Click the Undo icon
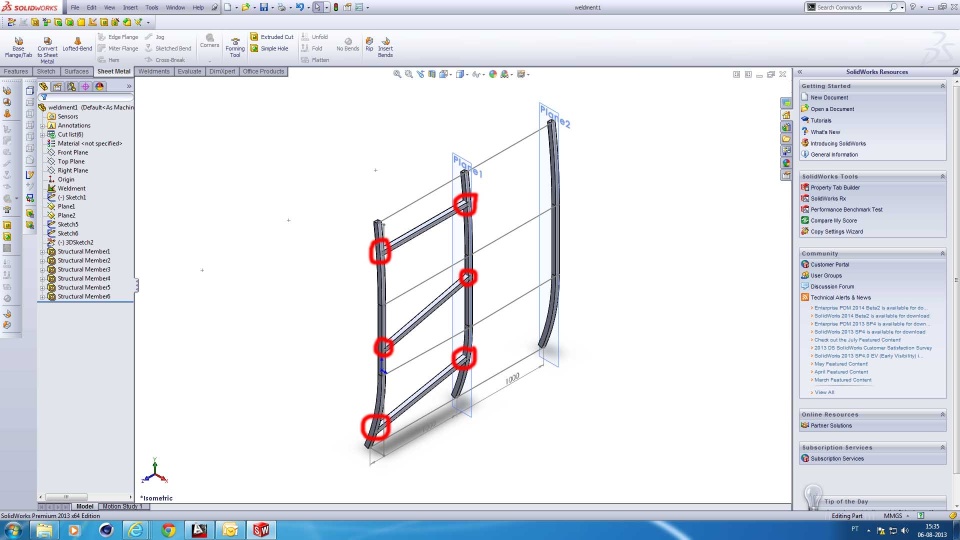The width and height of the screenshot is (960, 540). 299,7
